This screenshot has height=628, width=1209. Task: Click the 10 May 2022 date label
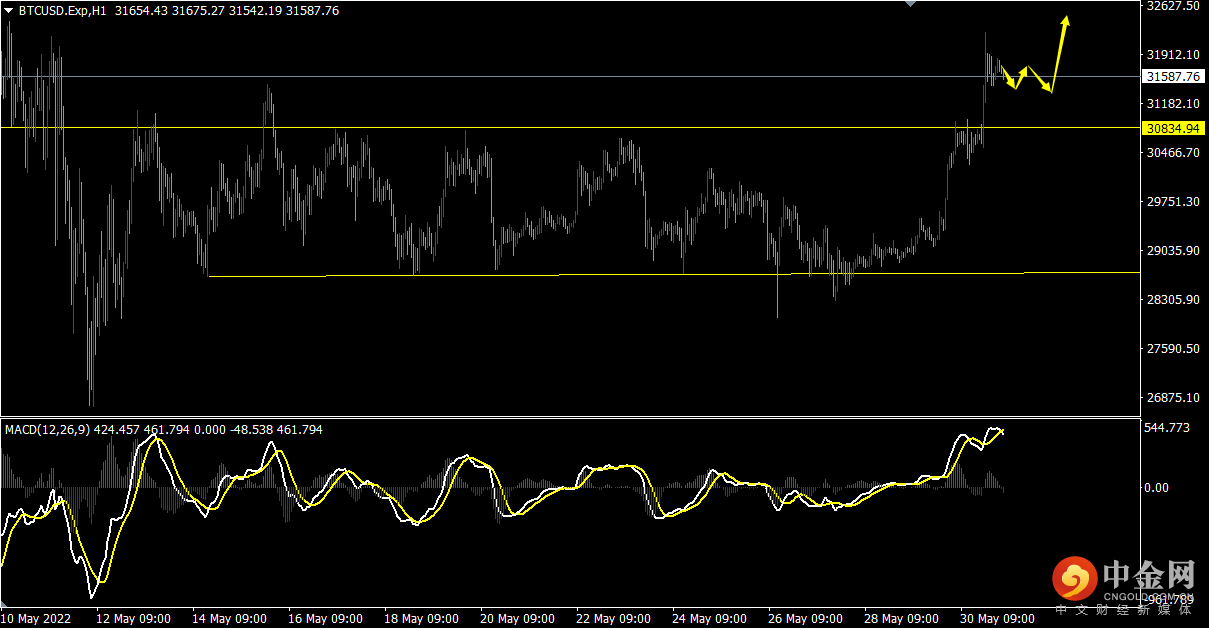pos(36,618)
